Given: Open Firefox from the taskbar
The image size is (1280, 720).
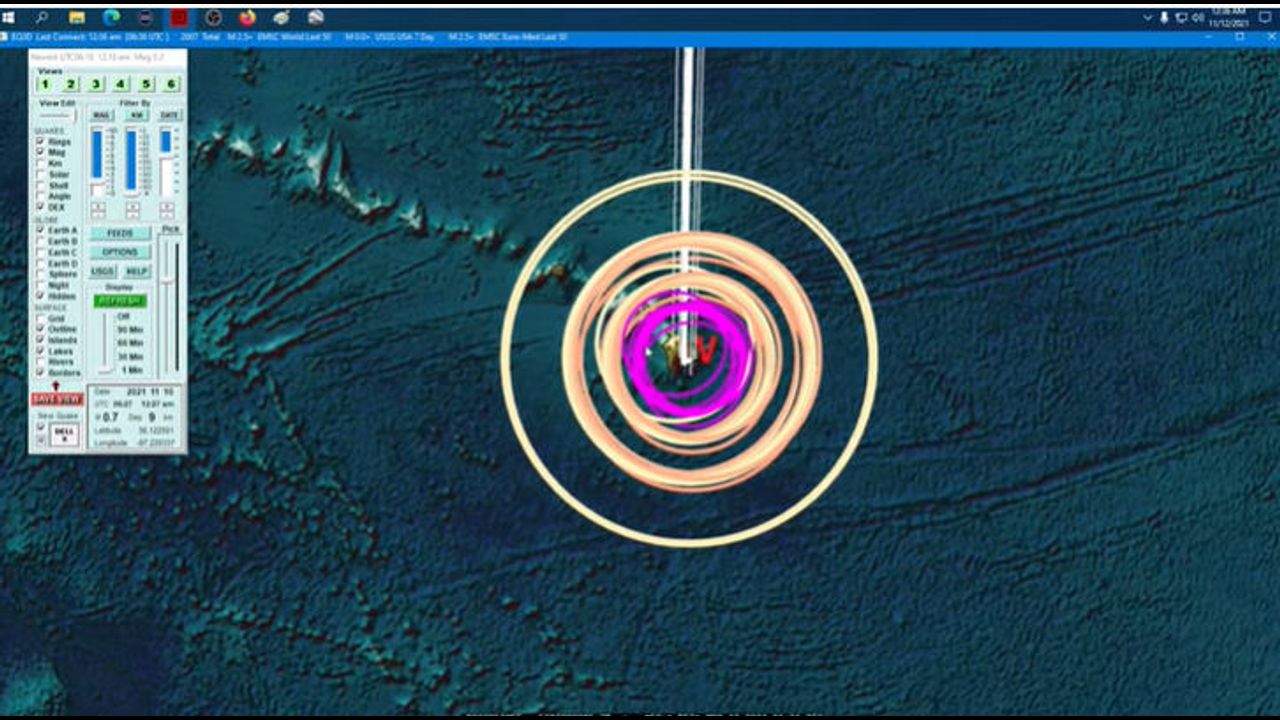Looking at the screenshot, I should tap(247, 17).
